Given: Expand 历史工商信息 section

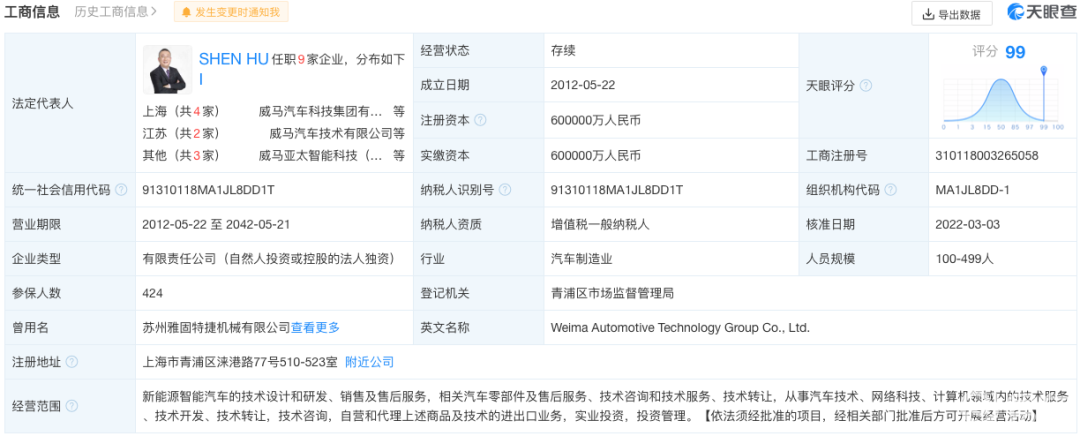Looking at the screenshot, I should (116, 12).
